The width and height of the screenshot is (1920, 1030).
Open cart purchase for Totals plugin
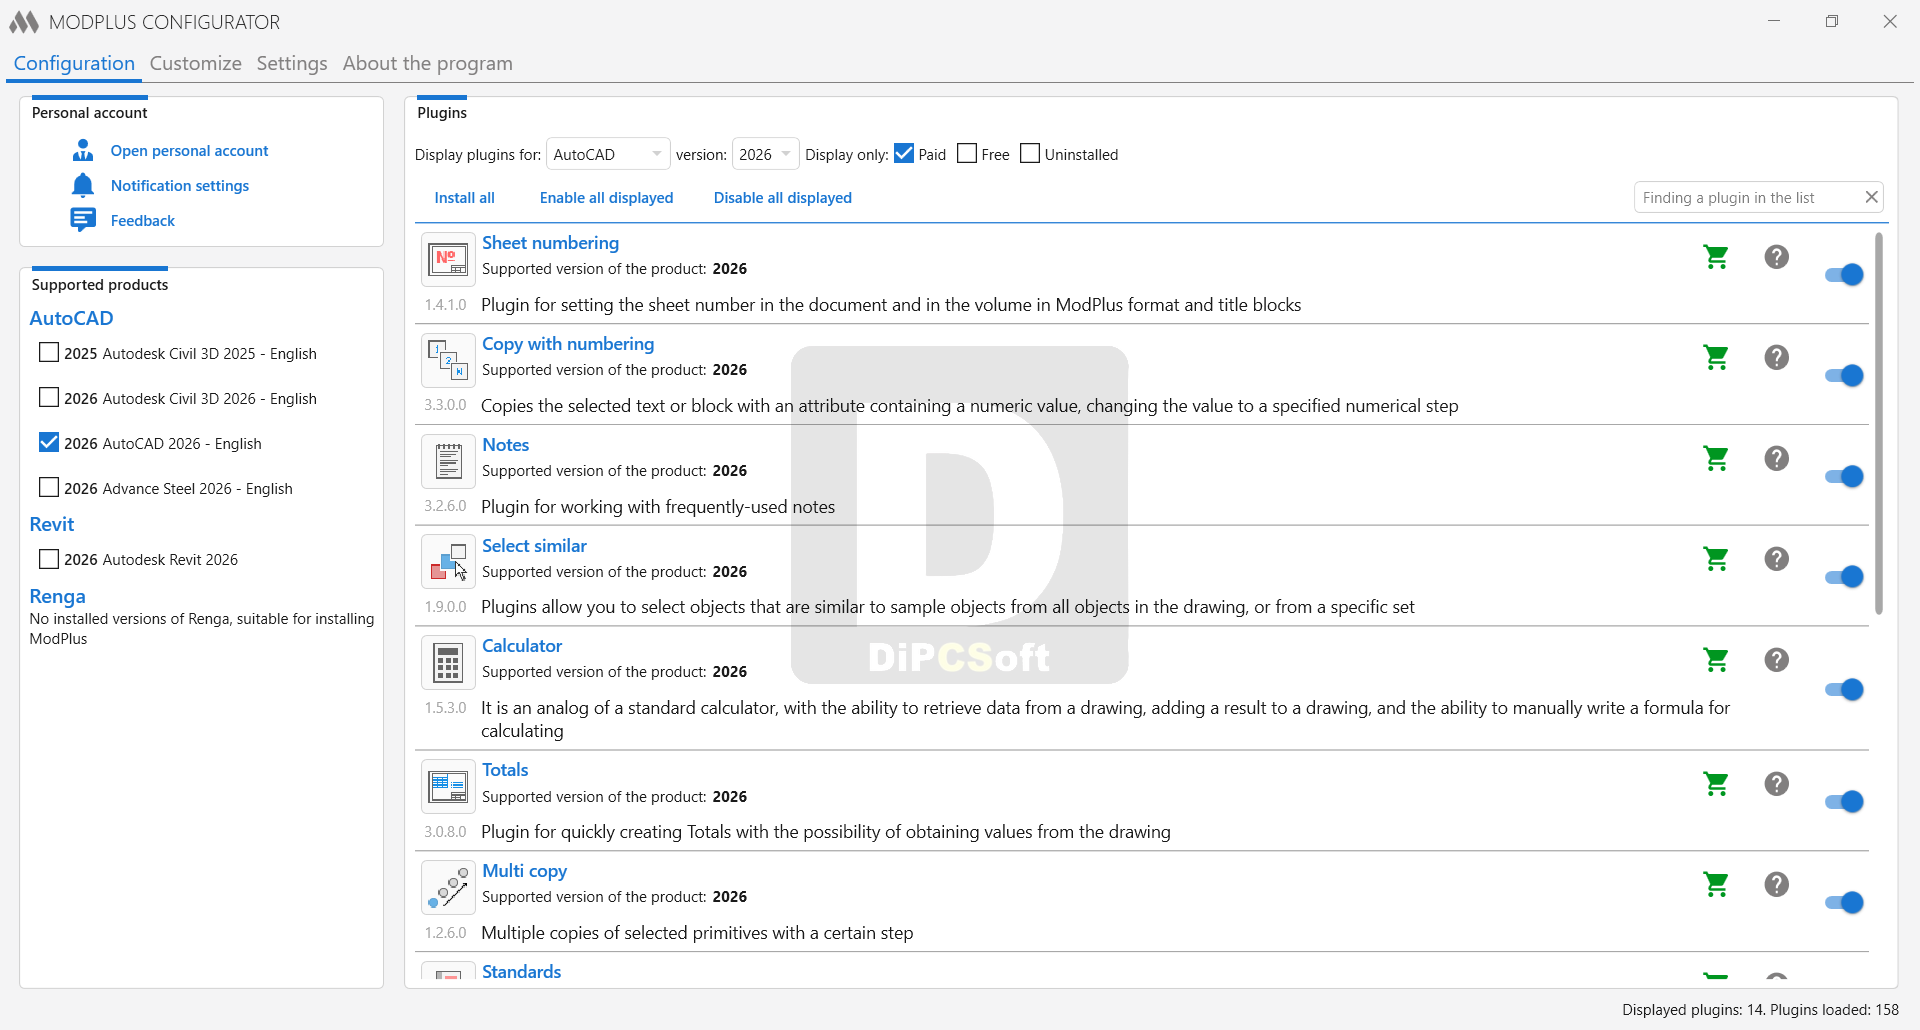tap(1716, 784)
